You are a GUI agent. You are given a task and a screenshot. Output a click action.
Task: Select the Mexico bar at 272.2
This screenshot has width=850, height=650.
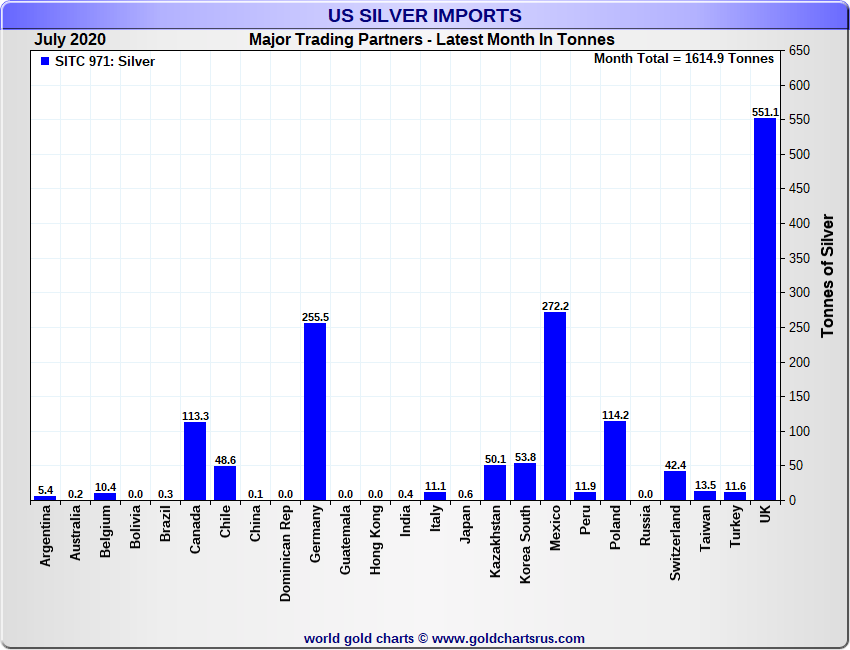(x=555, y=406)
